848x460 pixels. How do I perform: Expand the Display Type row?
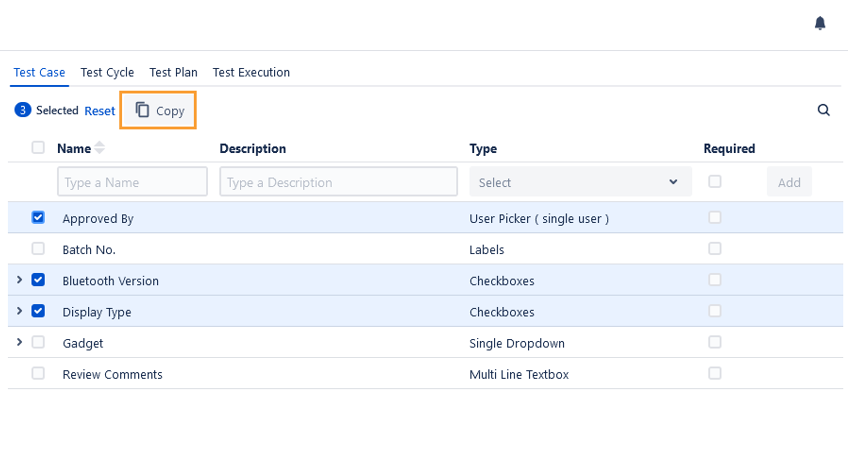(19, 311)
